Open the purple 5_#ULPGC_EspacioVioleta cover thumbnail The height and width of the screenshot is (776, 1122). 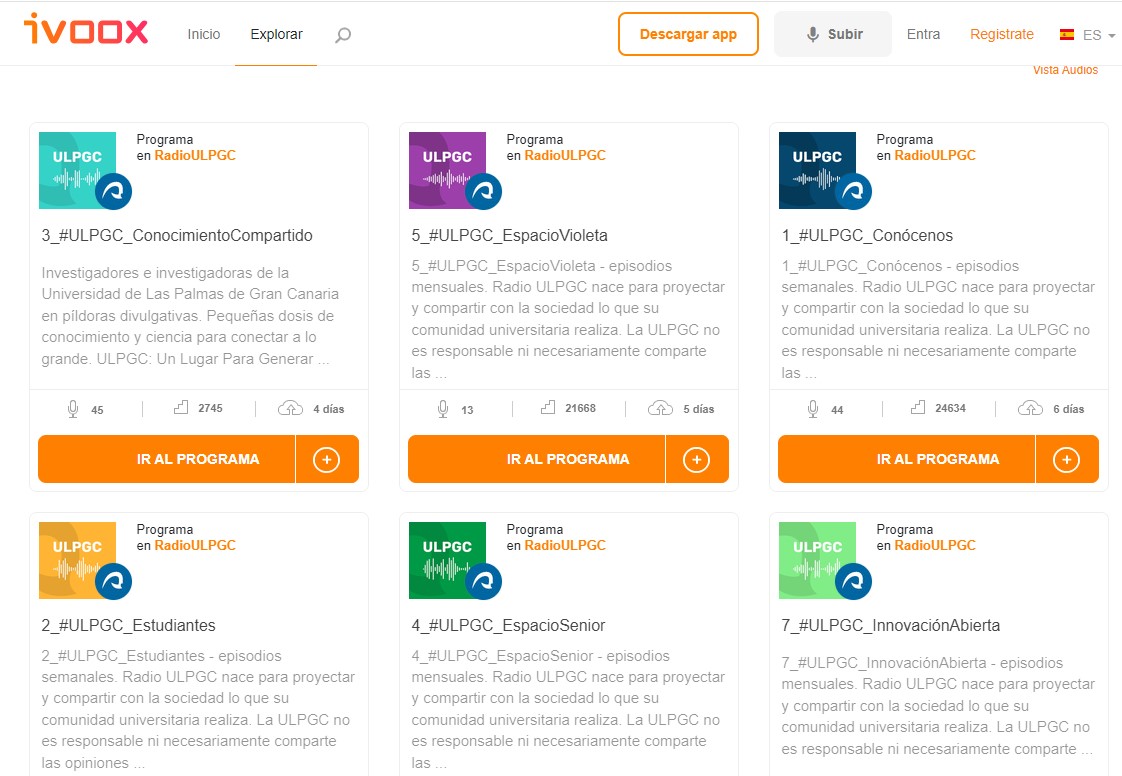(x=448, y=170)
